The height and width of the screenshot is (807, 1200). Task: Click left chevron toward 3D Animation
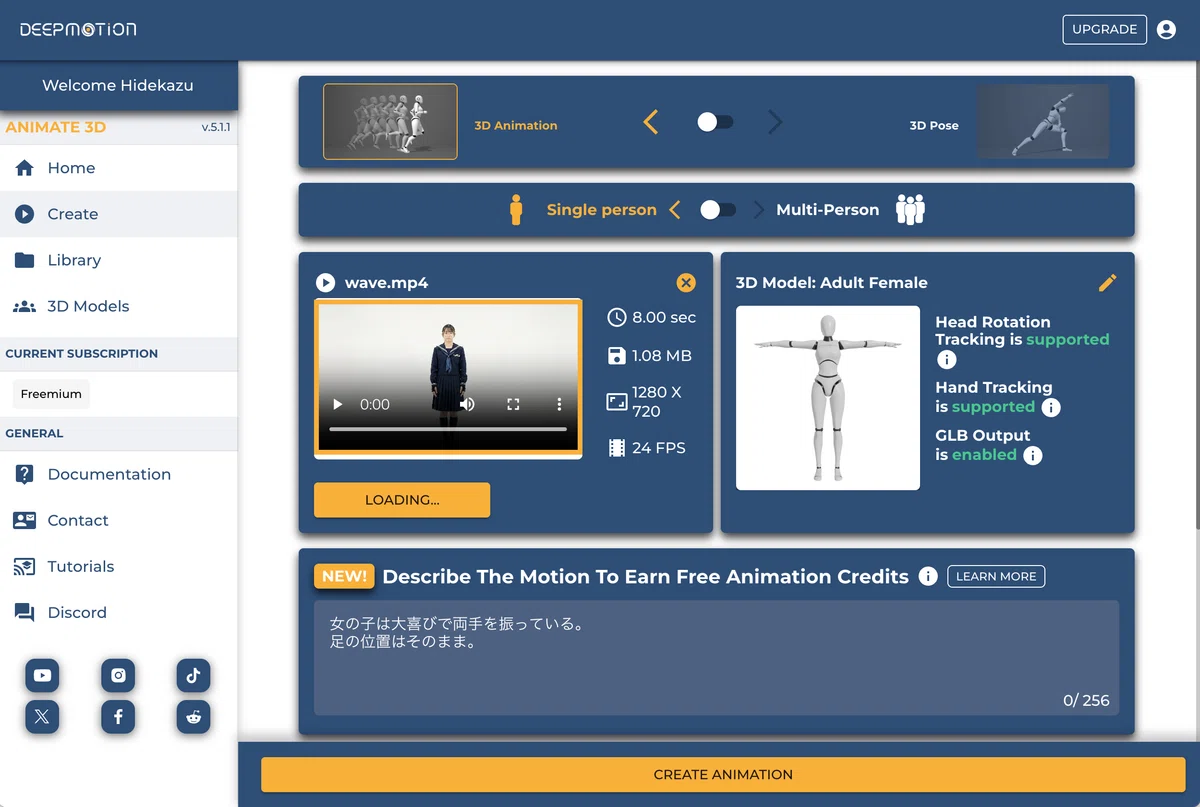[651, 123]
